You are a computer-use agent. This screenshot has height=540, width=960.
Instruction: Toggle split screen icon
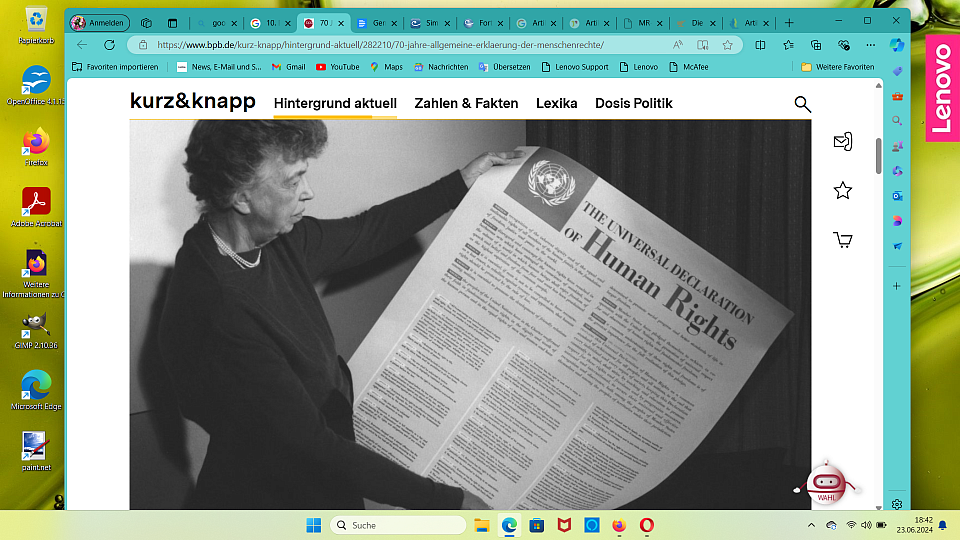pos(760,45)
